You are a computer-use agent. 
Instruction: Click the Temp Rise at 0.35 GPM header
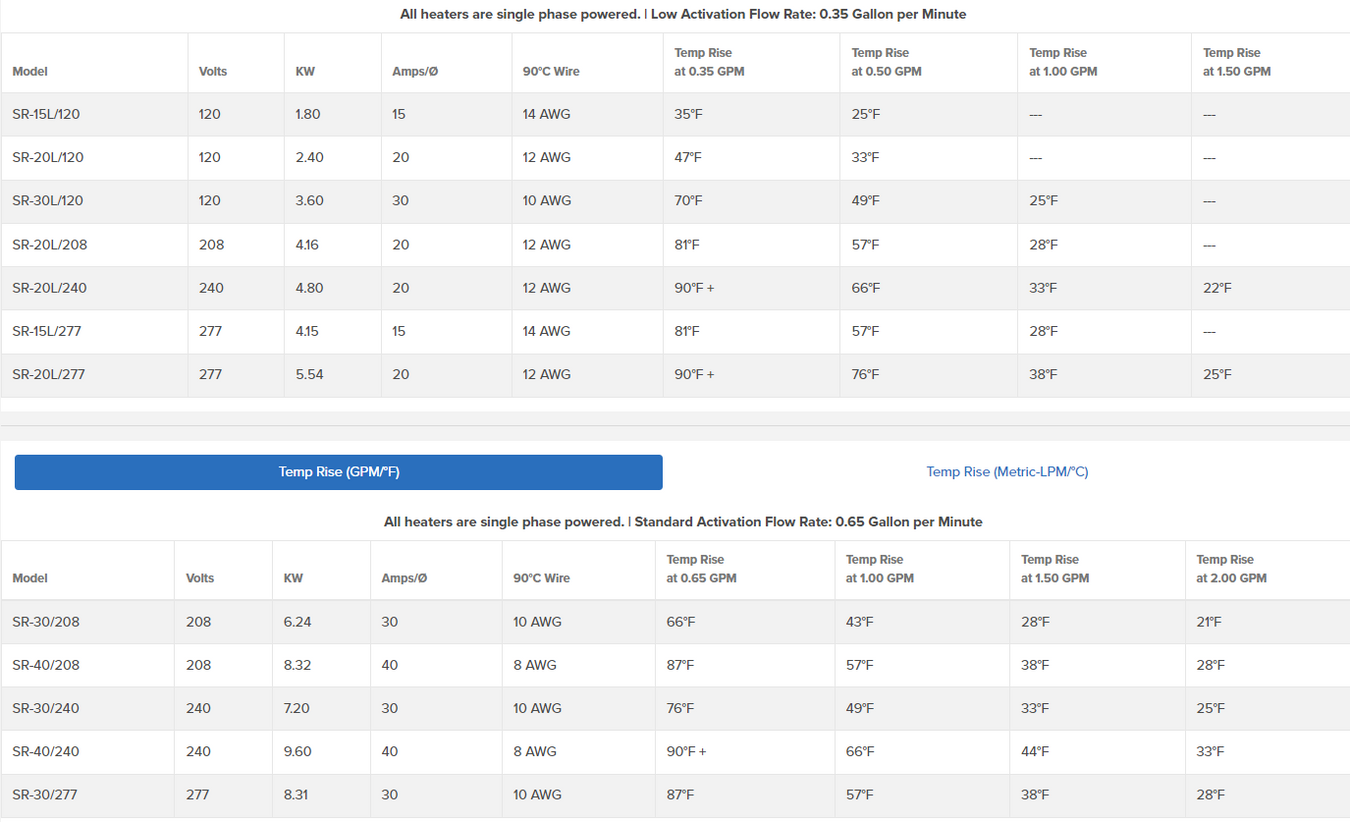(x=708, y=62)
